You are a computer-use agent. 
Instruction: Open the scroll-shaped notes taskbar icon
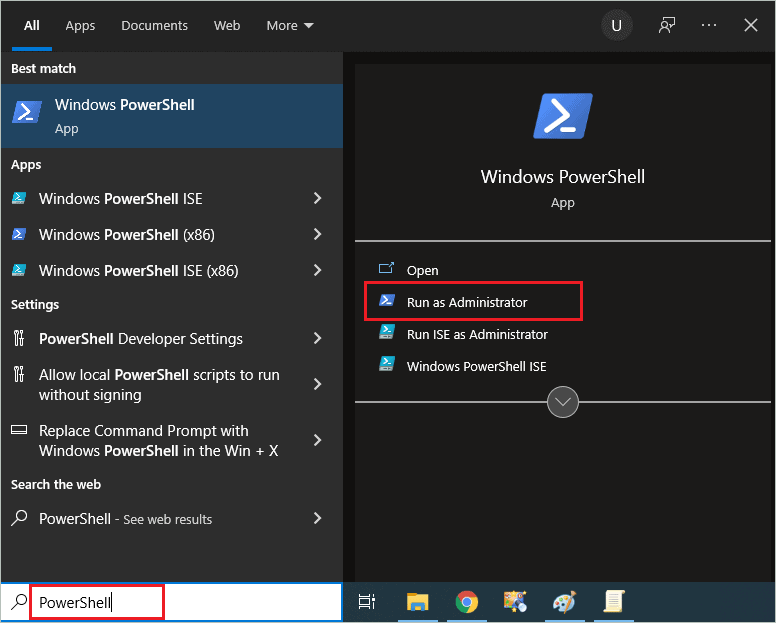613,601
